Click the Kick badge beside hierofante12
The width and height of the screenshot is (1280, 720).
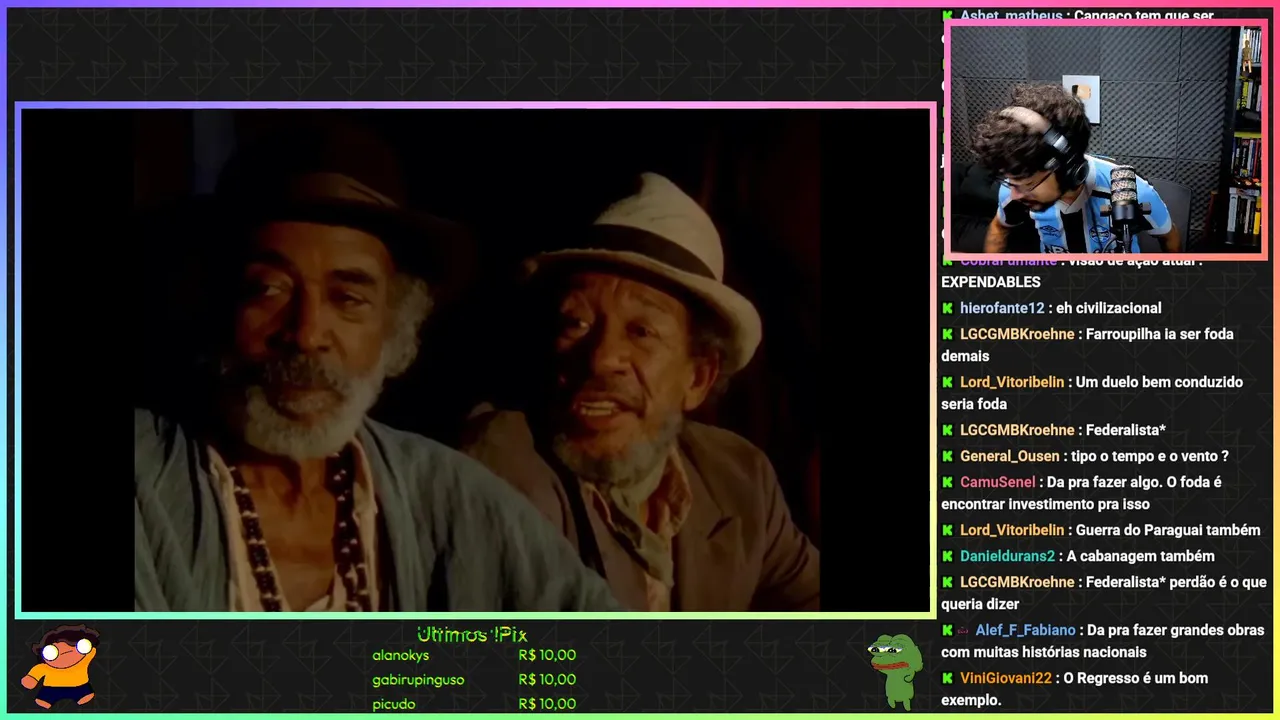[947, 308]
